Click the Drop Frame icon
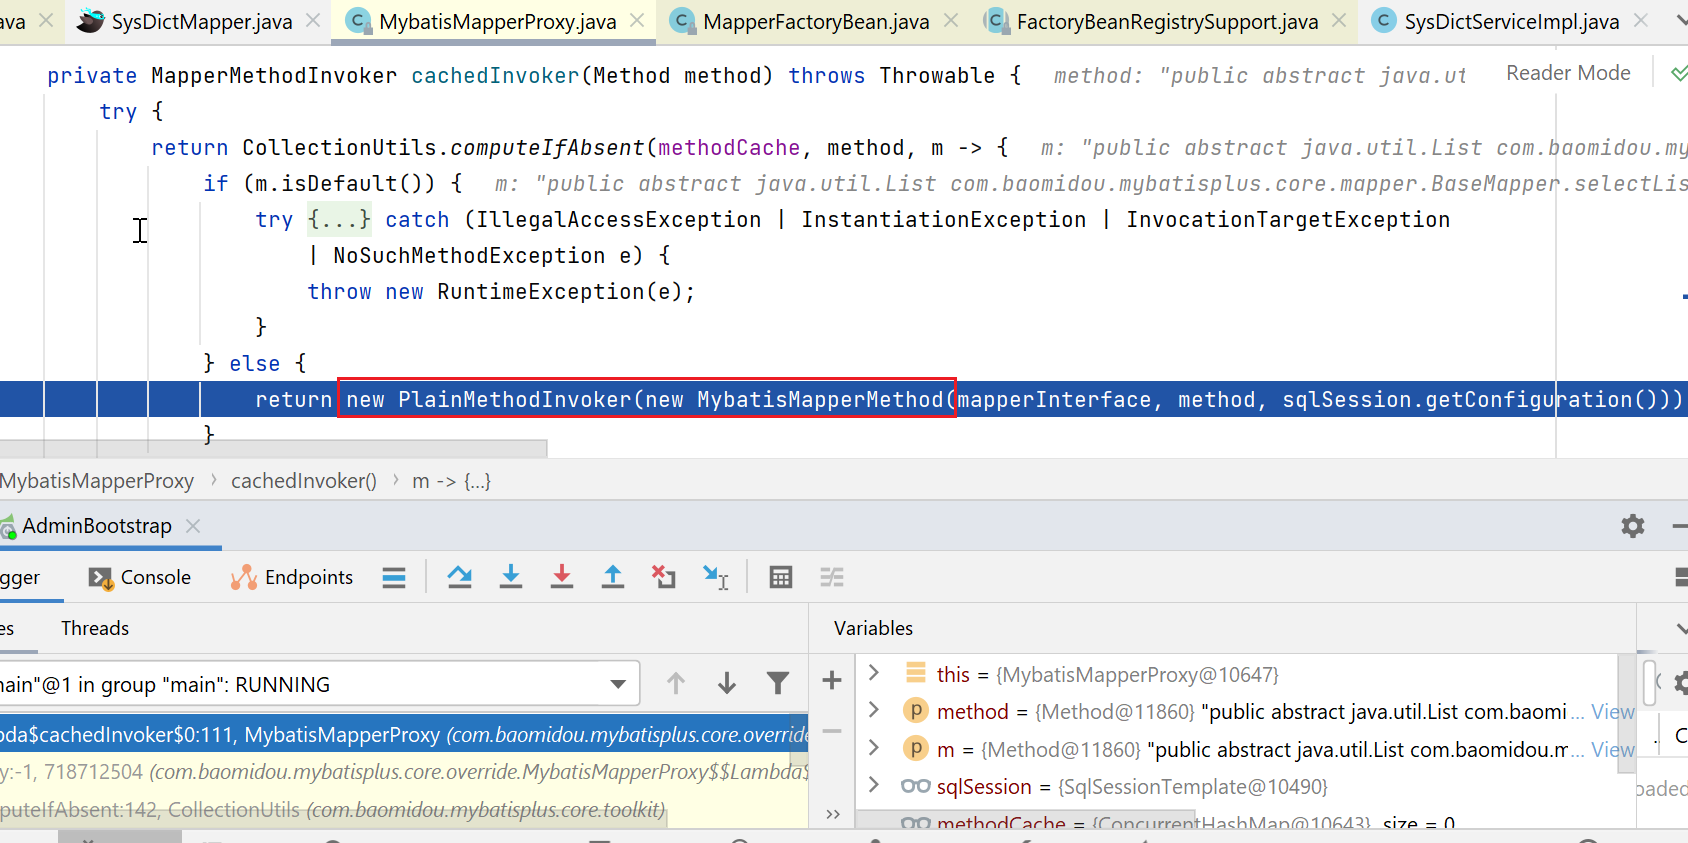The height and width of the screenshot is (843, 1688). [664, 577]
